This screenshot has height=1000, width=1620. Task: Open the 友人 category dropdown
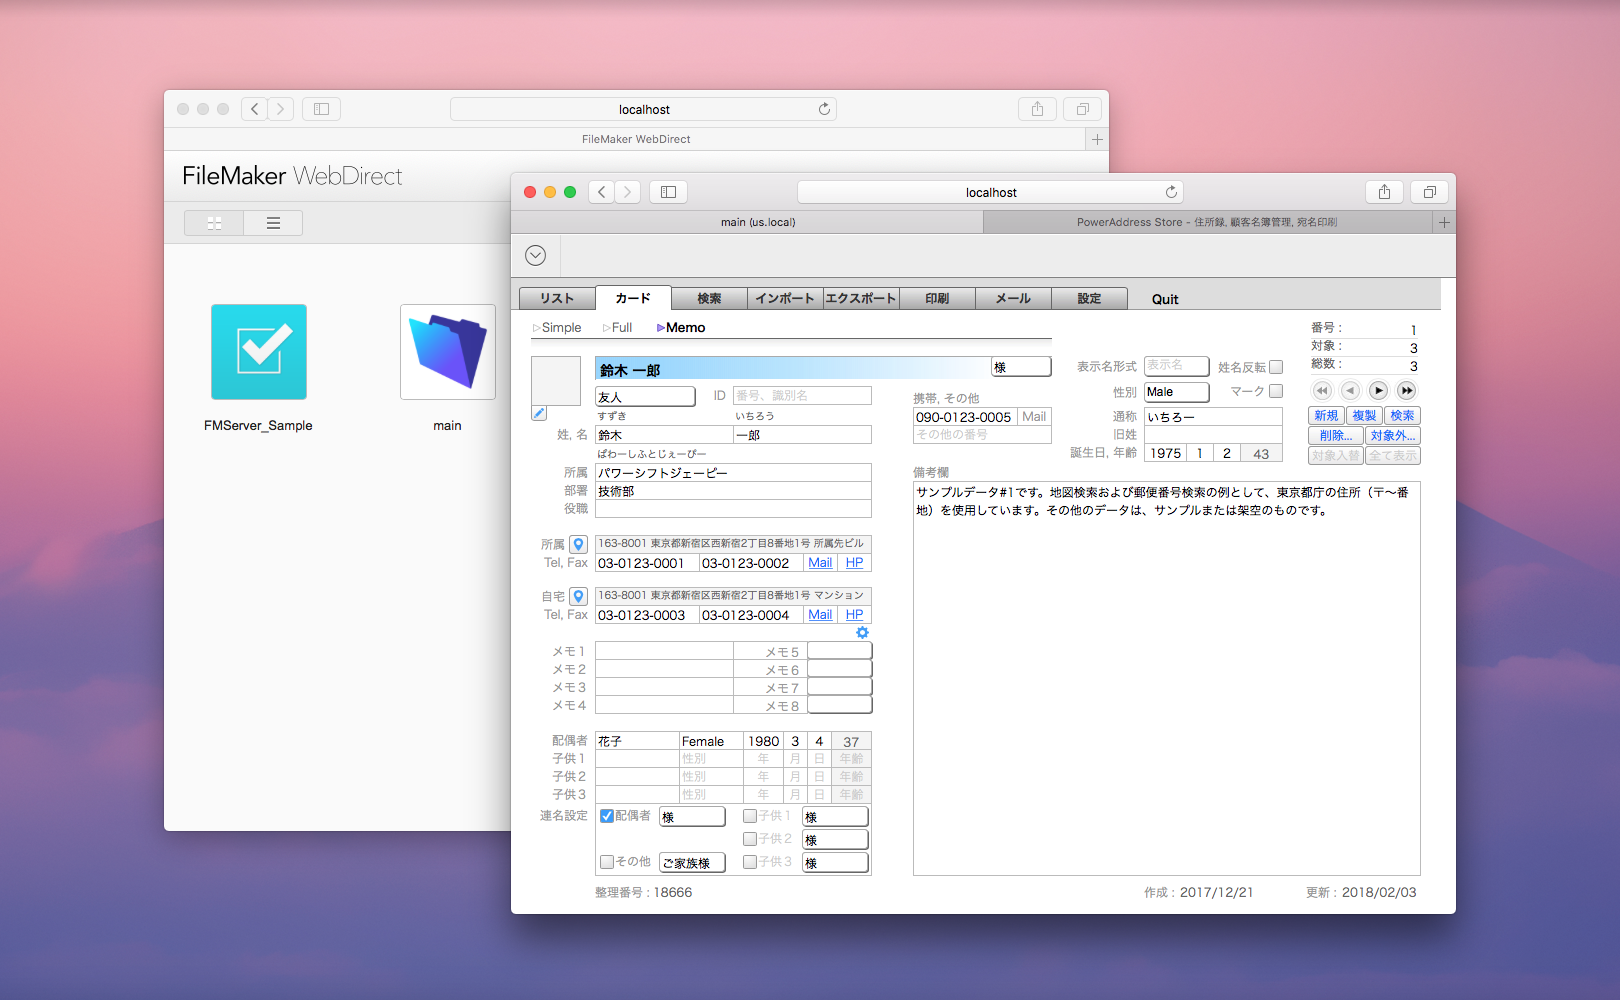tap(645, 397)
